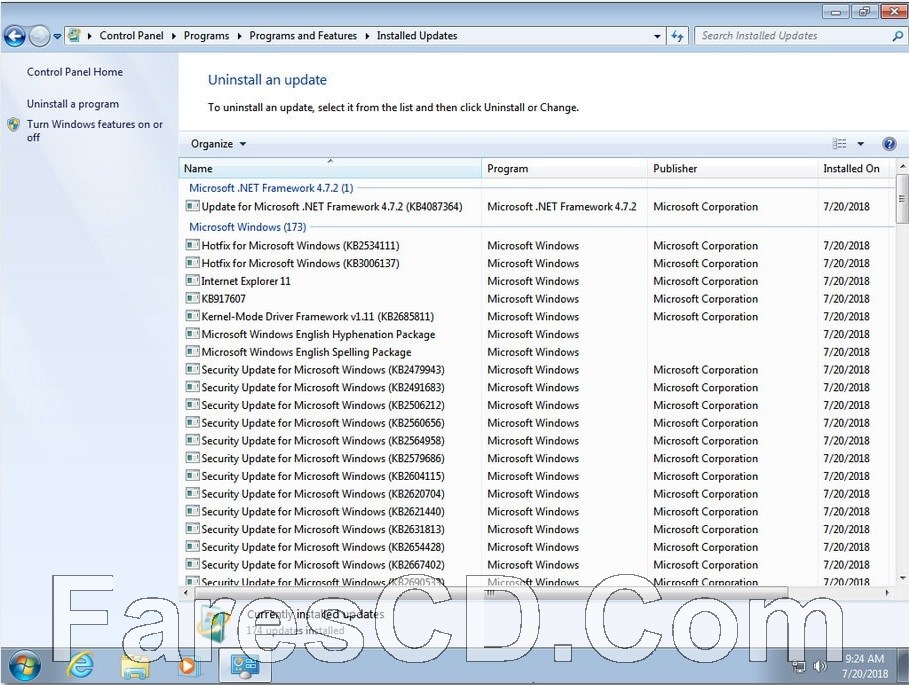Open the Organize menu
Viewport: 909px width, 685px height.
point(218,144)
